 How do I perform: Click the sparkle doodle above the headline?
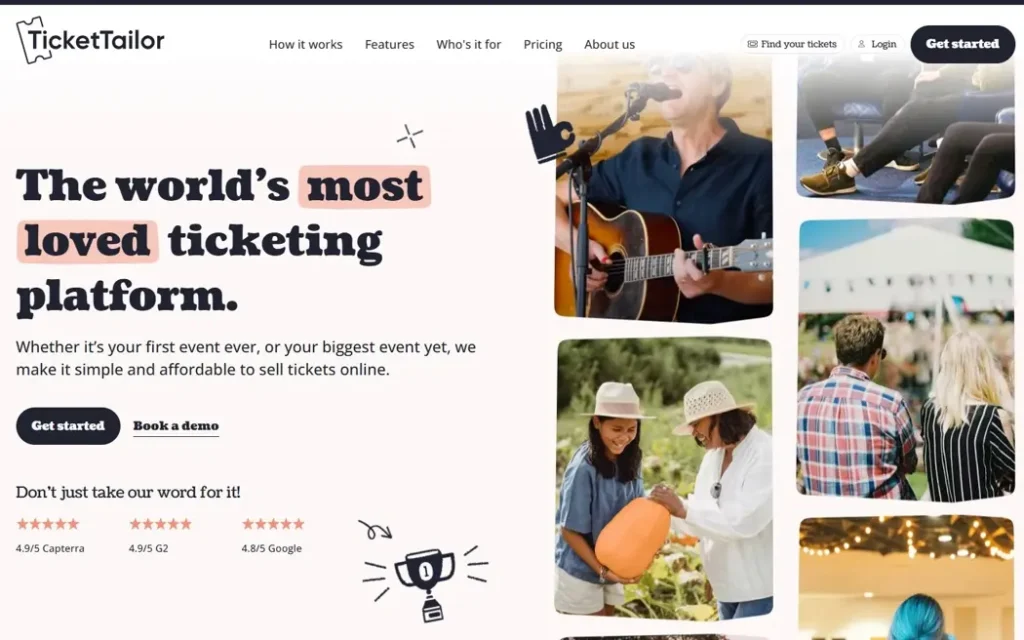409,136
